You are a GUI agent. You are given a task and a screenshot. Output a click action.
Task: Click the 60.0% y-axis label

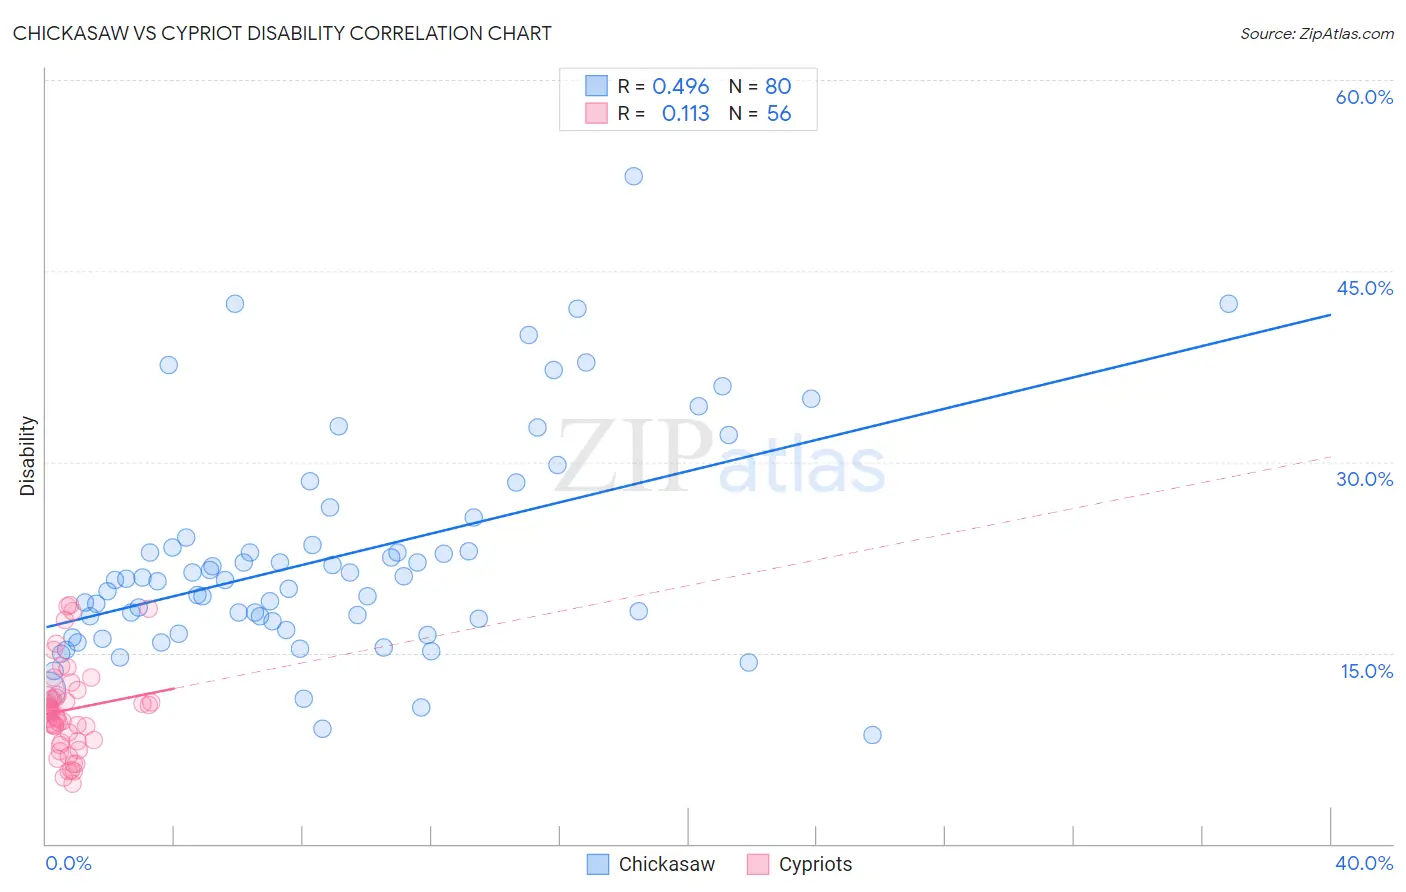tap(1364, 97)
